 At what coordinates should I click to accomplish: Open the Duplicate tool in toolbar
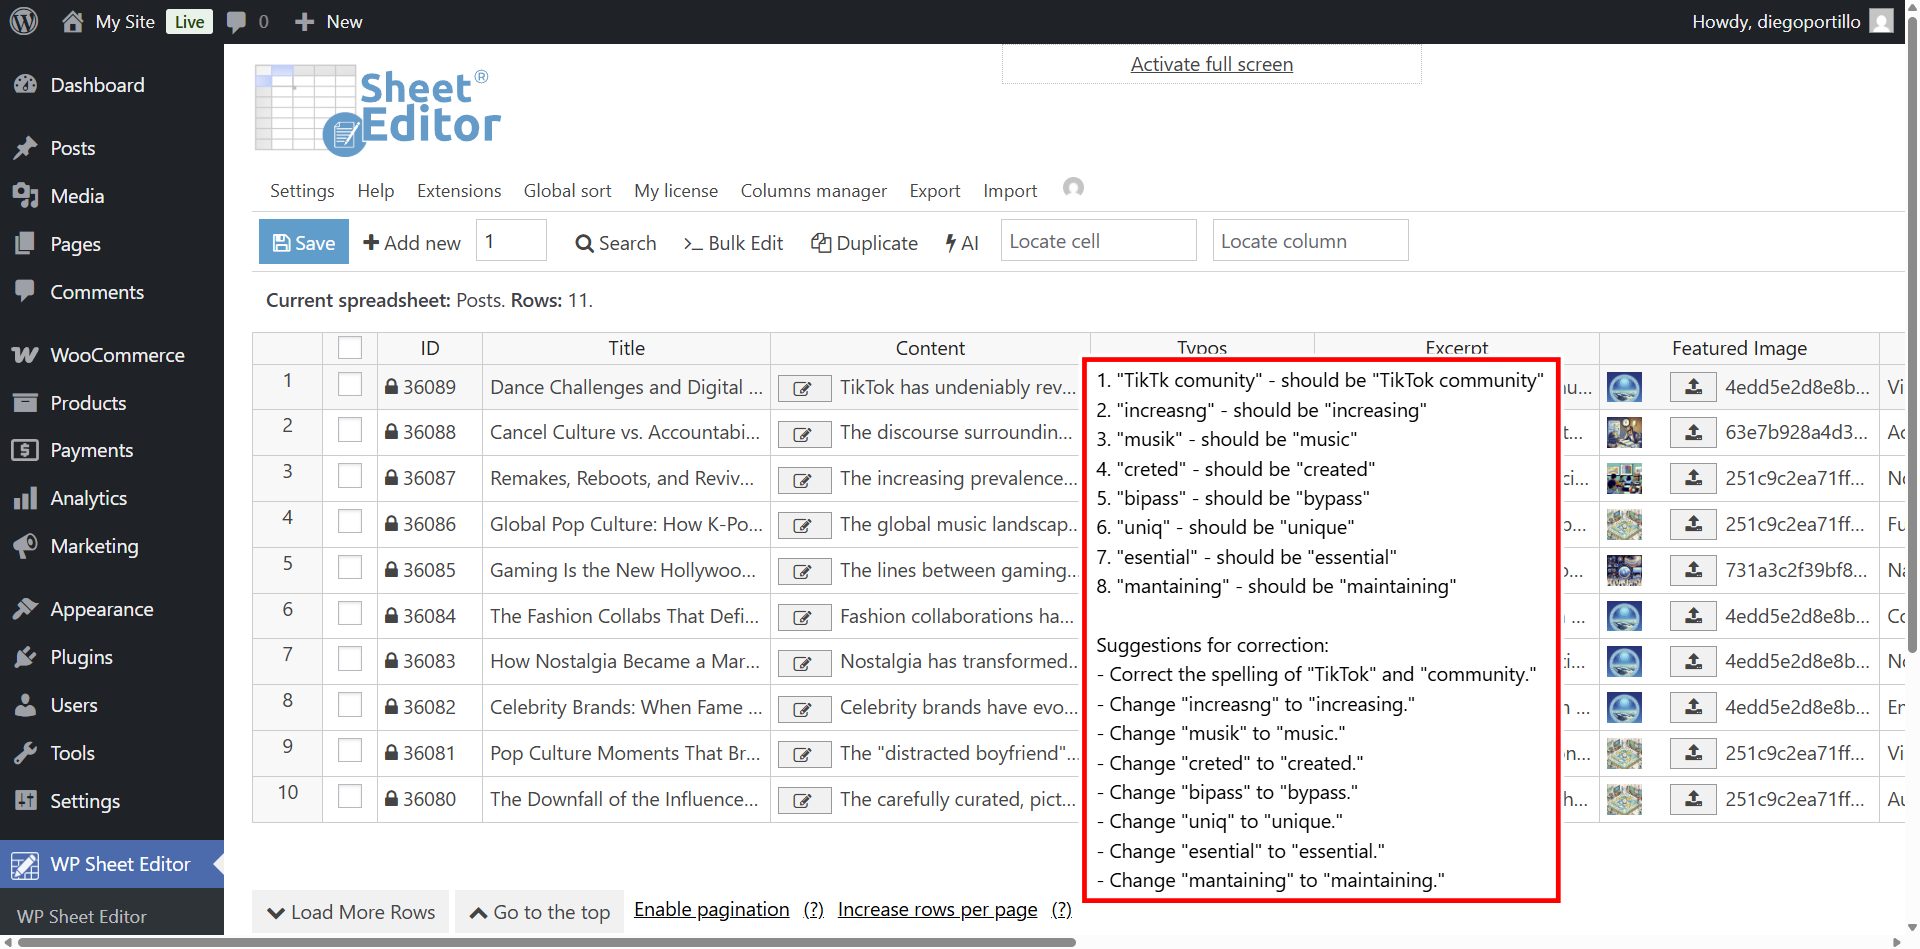click(864, 243)
